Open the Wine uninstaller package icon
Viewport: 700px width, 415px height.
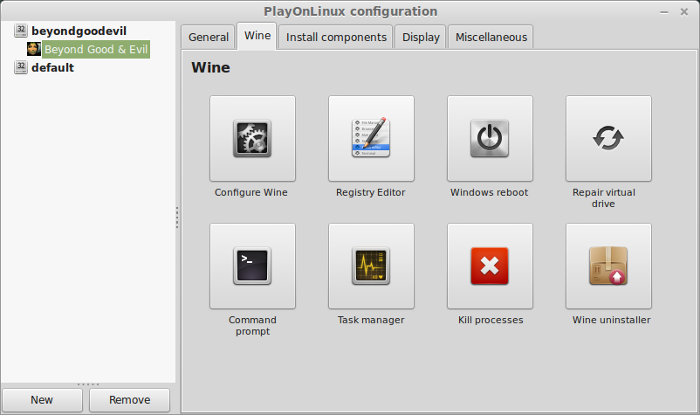(608, 266)
